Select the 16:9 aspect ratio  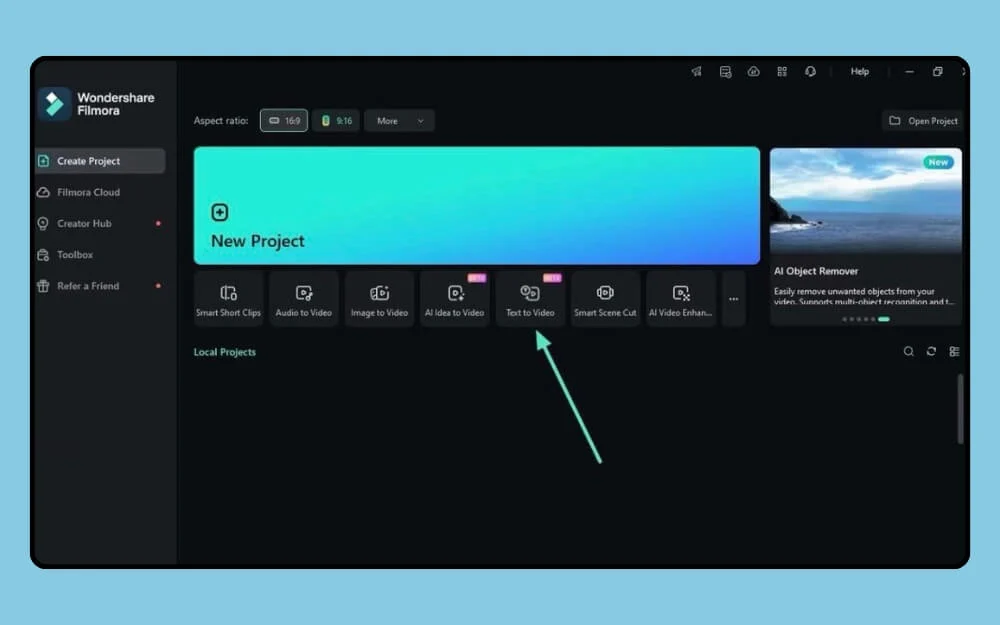coord(284,120)
